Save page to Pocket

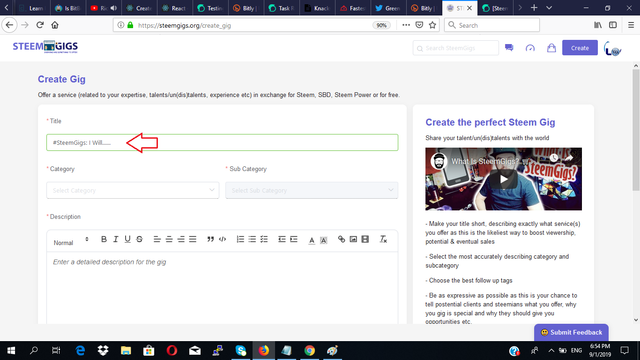coord(419,25)
